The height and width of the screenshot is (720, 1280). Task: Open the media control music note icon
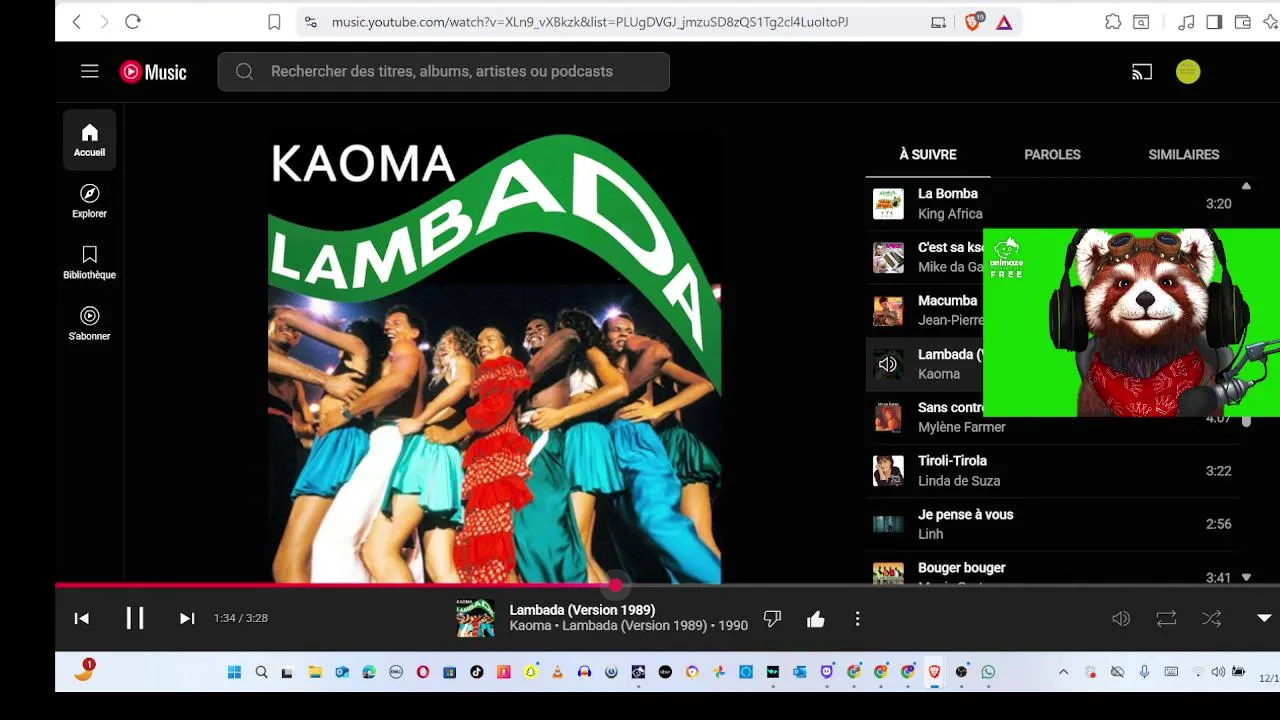[1186, 22]
